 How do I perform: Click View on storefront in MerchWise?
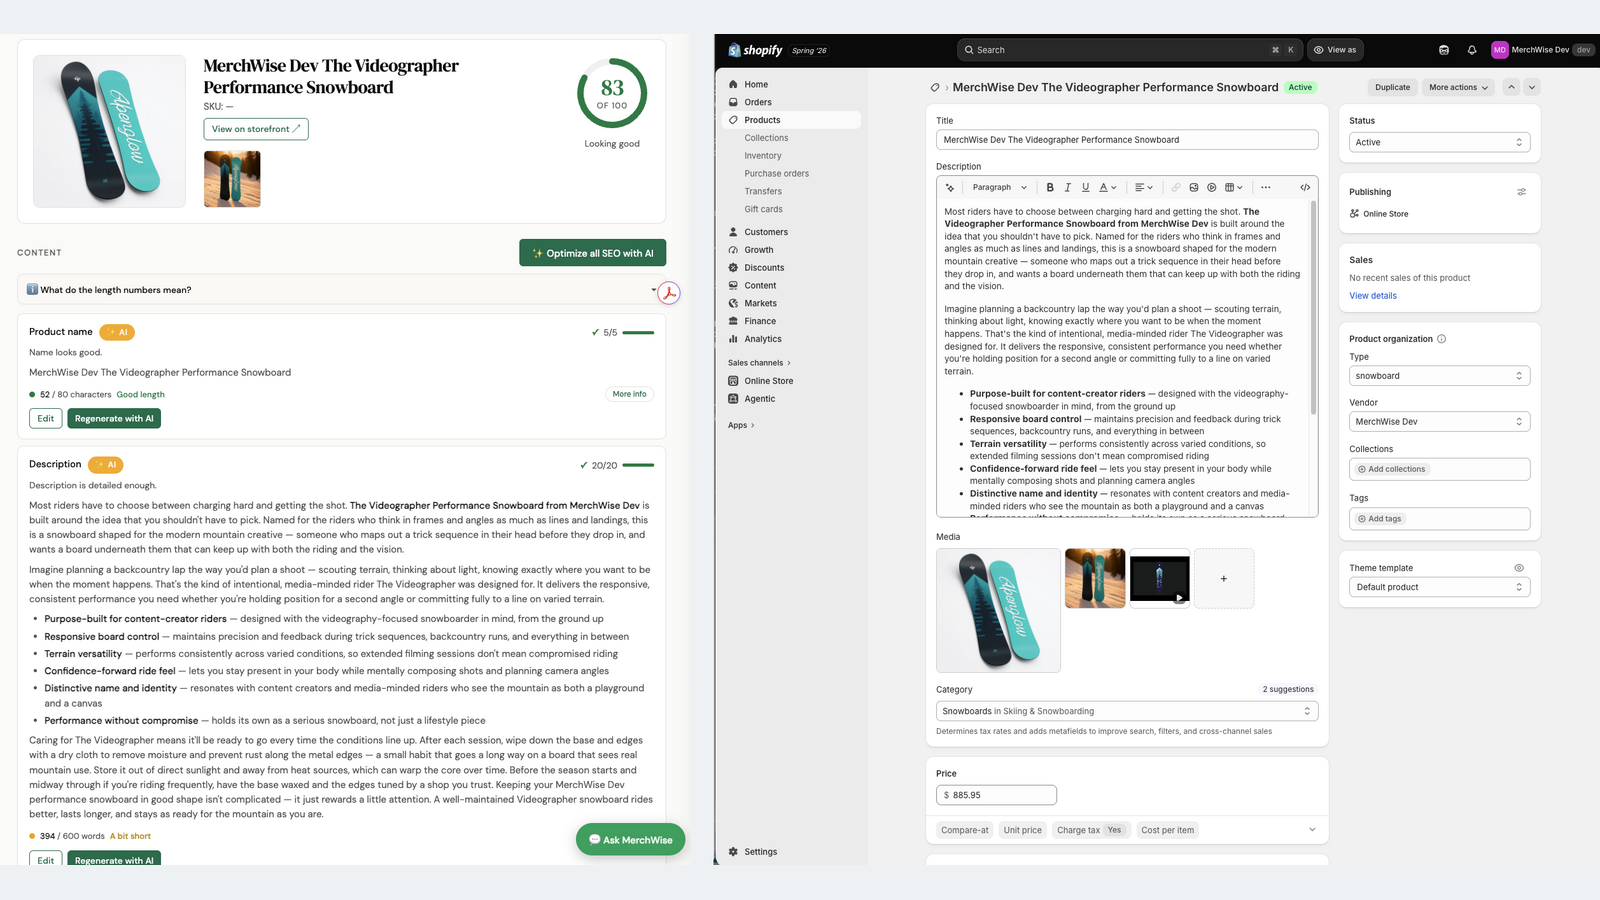[x=256, y=129]
